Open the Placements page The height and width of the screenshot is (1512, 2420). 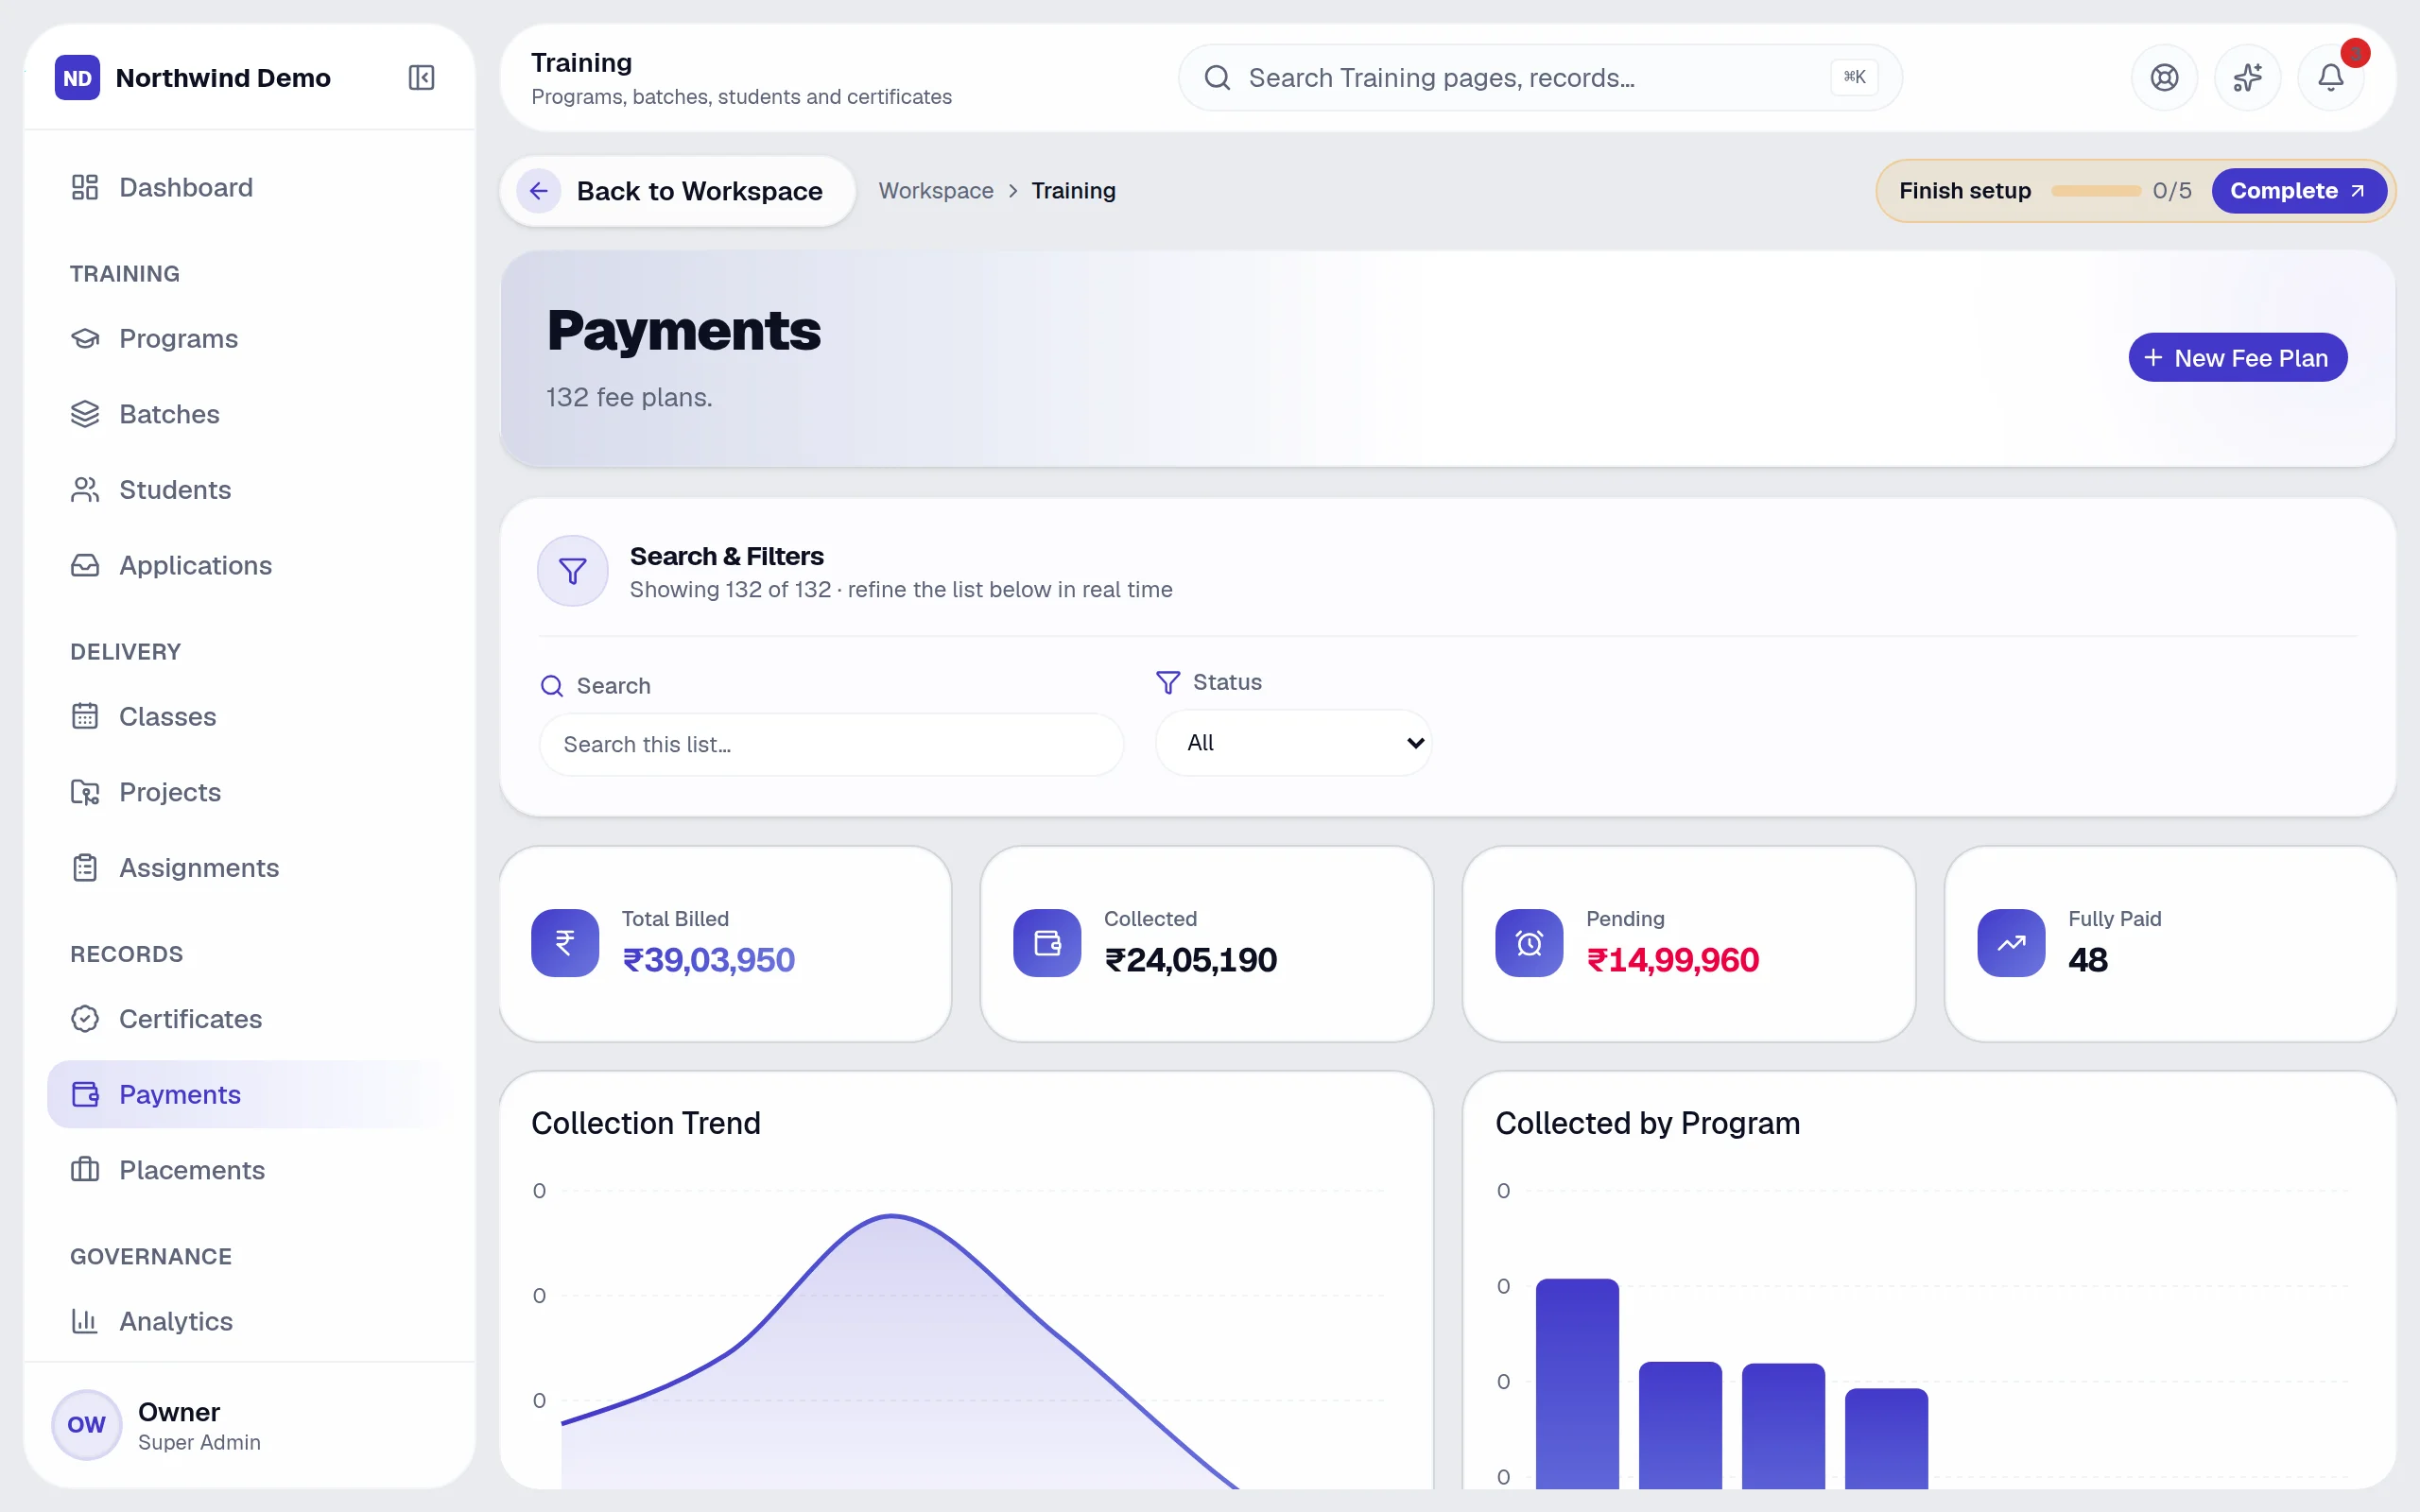click(x=249, y=1170)
